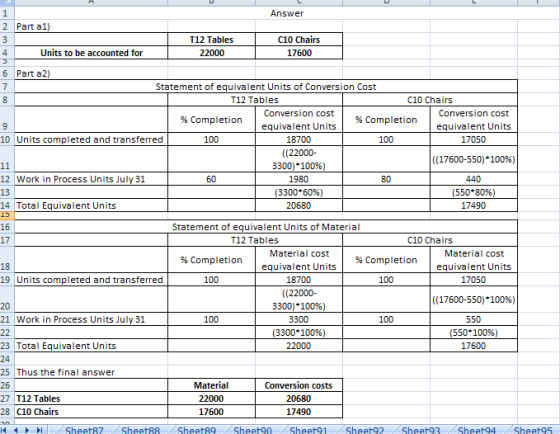
Task: Open the Sheet94 tab
Action: [x=477, y=430]
